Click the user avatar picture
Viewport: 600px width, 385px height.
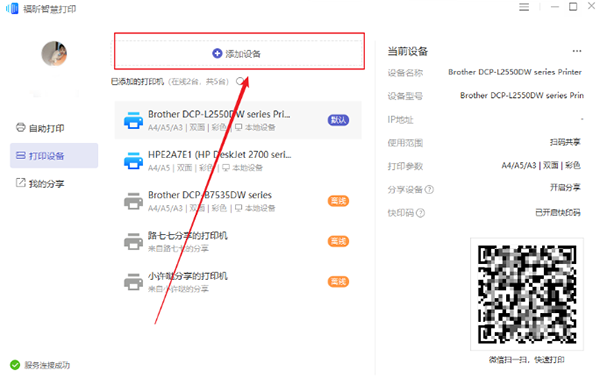[x=54, y=54]
